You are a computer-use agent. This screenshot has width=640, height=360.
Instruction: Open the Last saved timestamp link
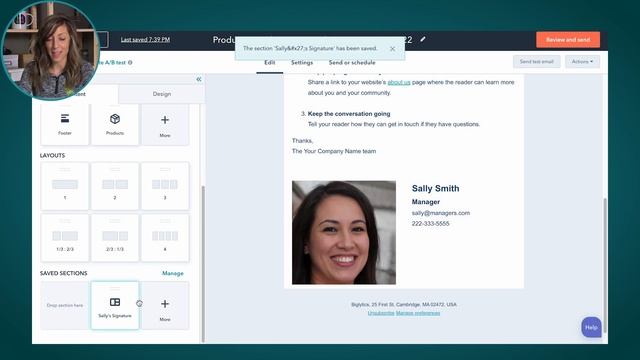click(145, 40)
